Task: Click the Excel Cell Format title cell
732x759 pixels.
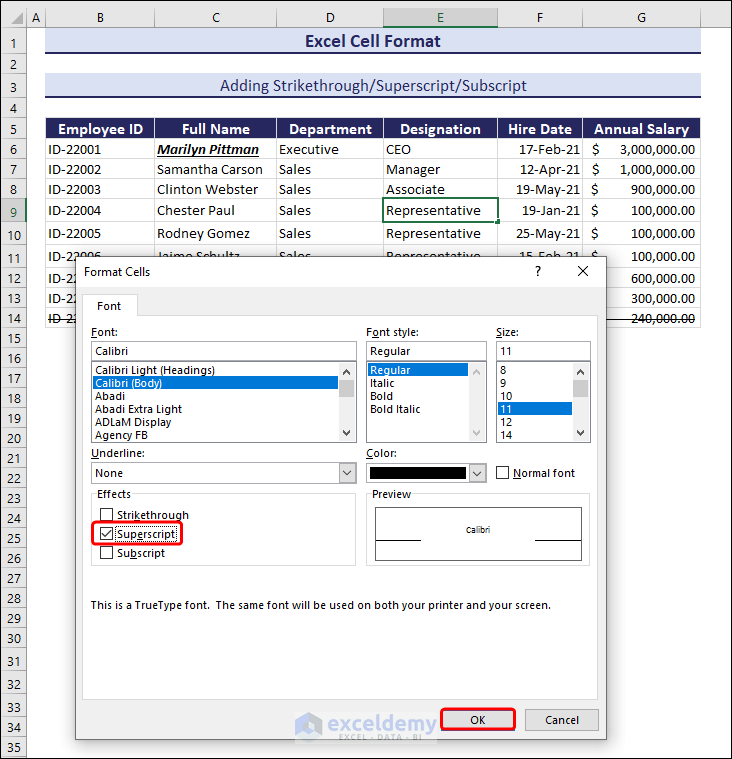Action: click(x=373, y=41)
